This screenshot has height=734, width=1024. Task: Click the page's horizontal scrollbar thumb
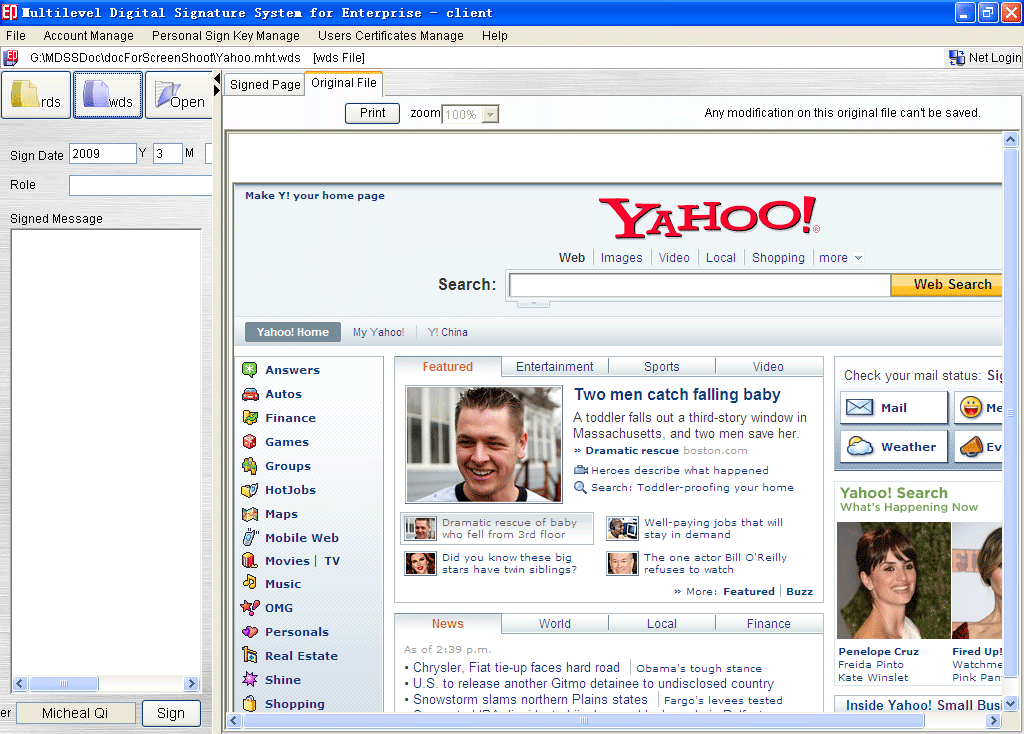click(x=584, y=720)
